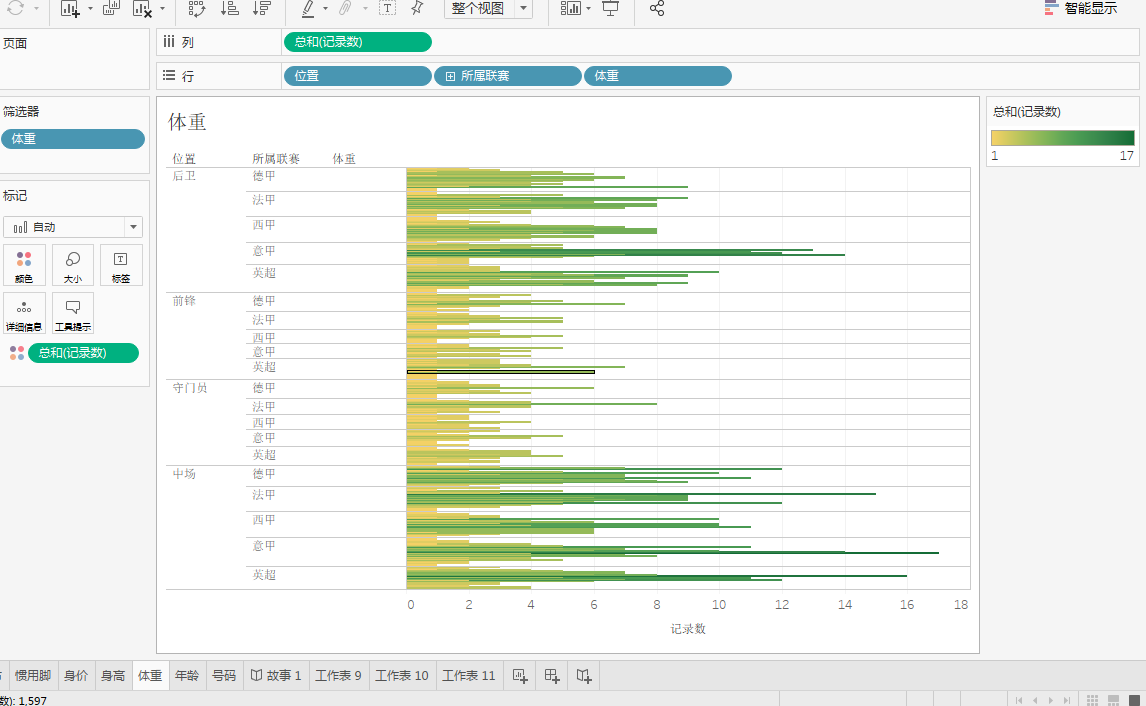Click the 详细信息 detail mark card
Image resolution: width=1146 pixels, height=706 pixels.
point(24,314)
